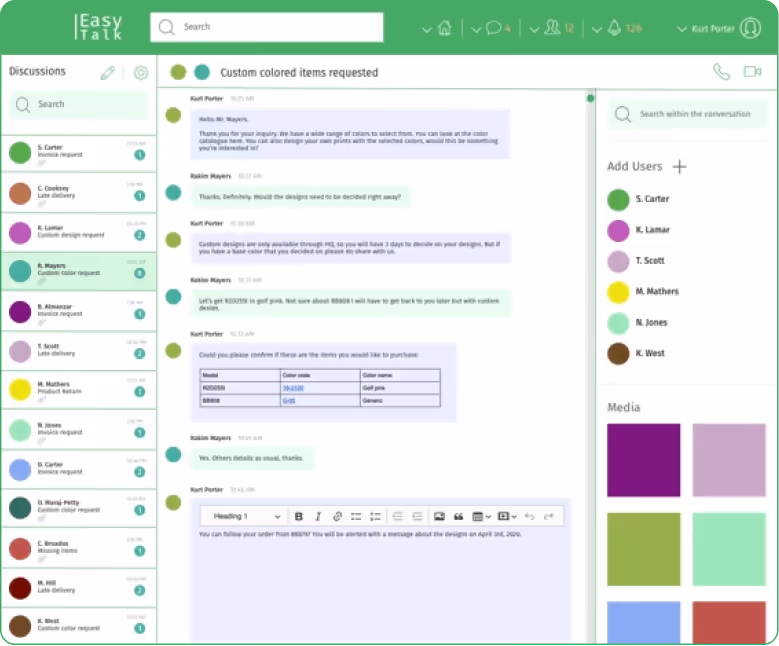
Task: Select the K. Lamar custom design request discussion
Action: point(78,232)
